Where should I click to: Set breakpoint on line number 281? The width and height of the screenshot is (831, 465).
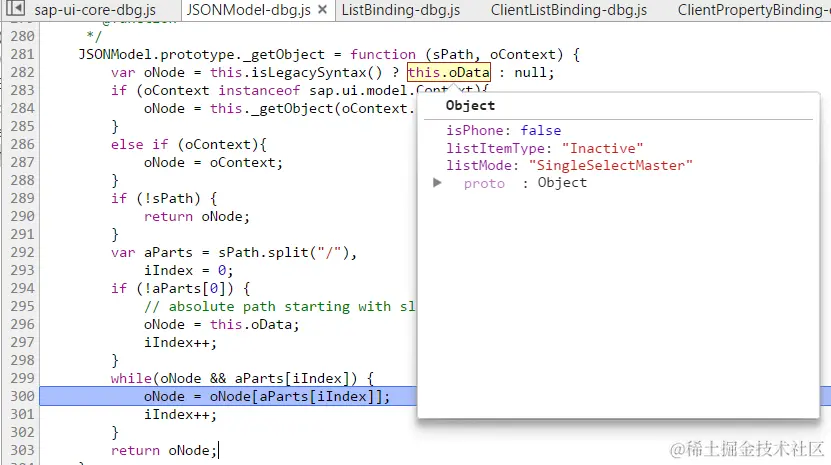pyautogui.click(x=22, y=55)
